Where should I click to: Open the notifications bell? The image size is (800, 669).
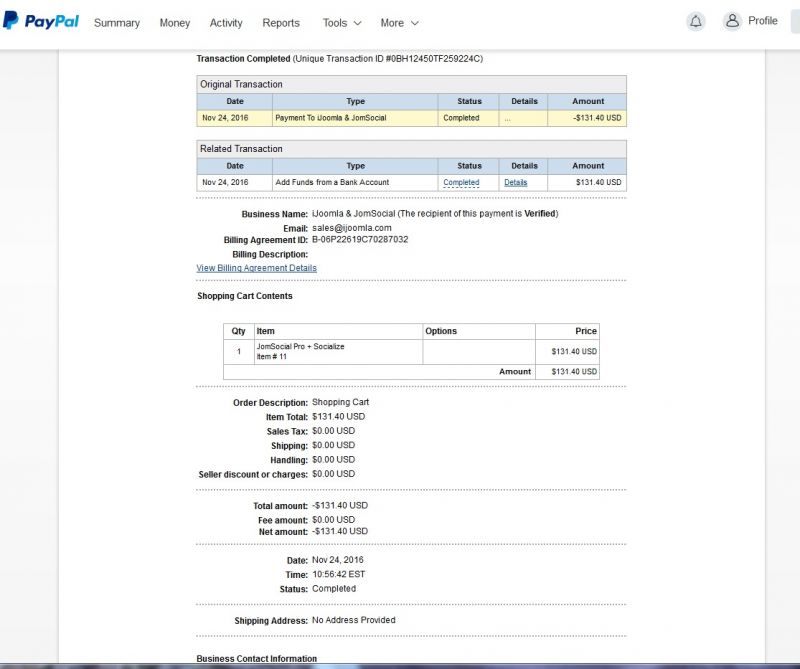point(696,21)
